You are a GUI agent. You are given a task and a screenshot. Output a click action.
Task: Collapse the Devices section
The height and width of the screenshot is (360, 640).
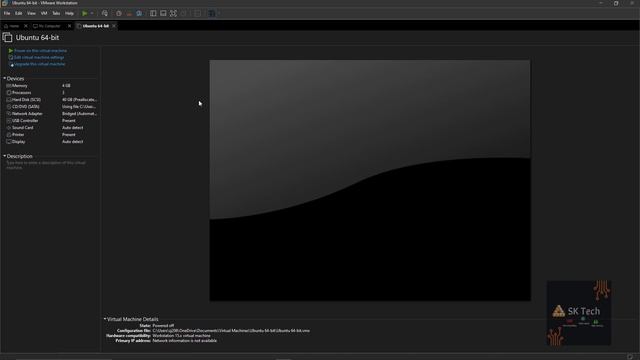tap(4, 78)
